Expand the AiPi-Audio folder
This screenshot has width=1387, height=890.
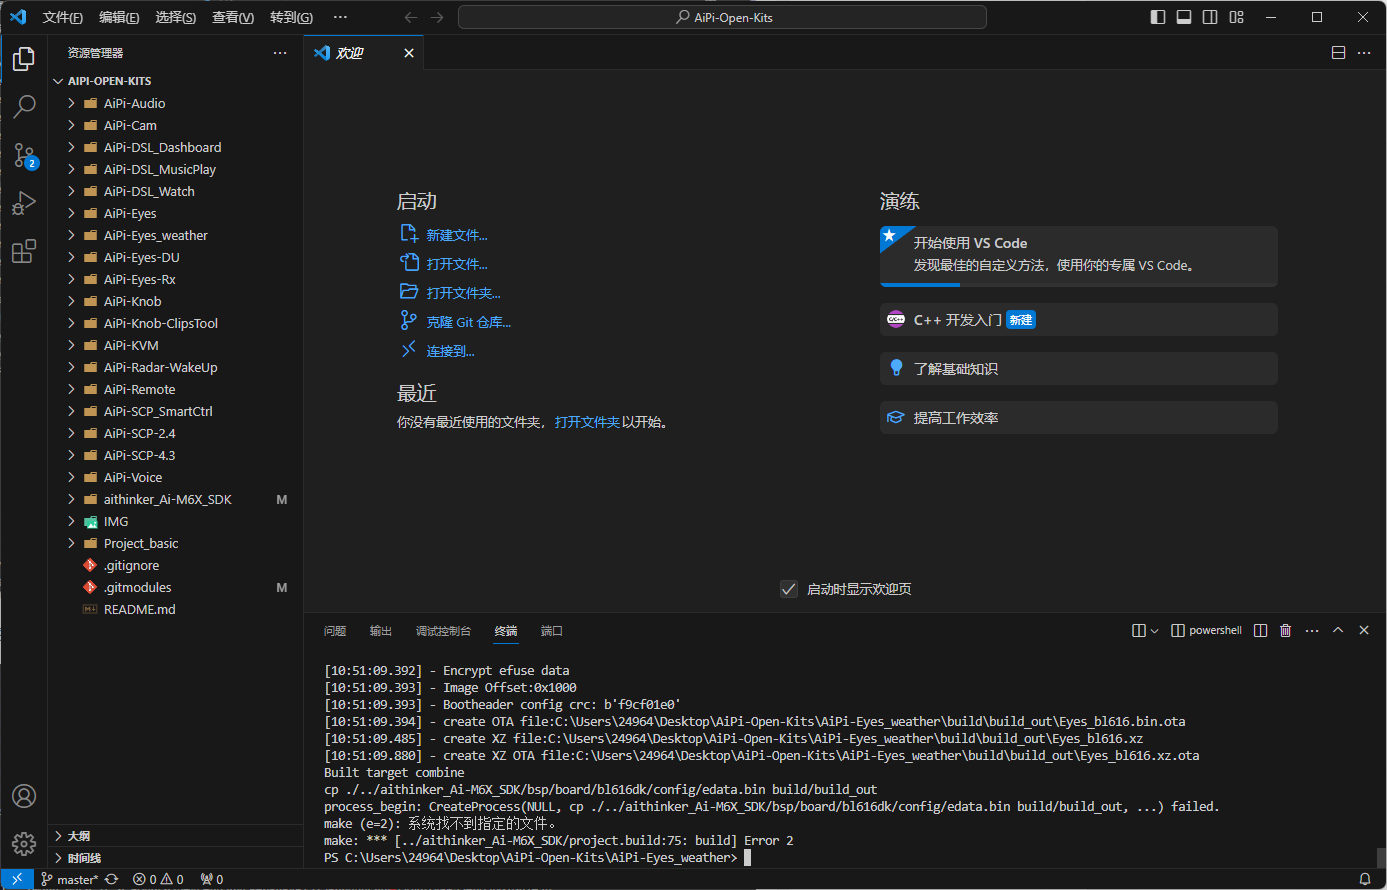(175, 103)
